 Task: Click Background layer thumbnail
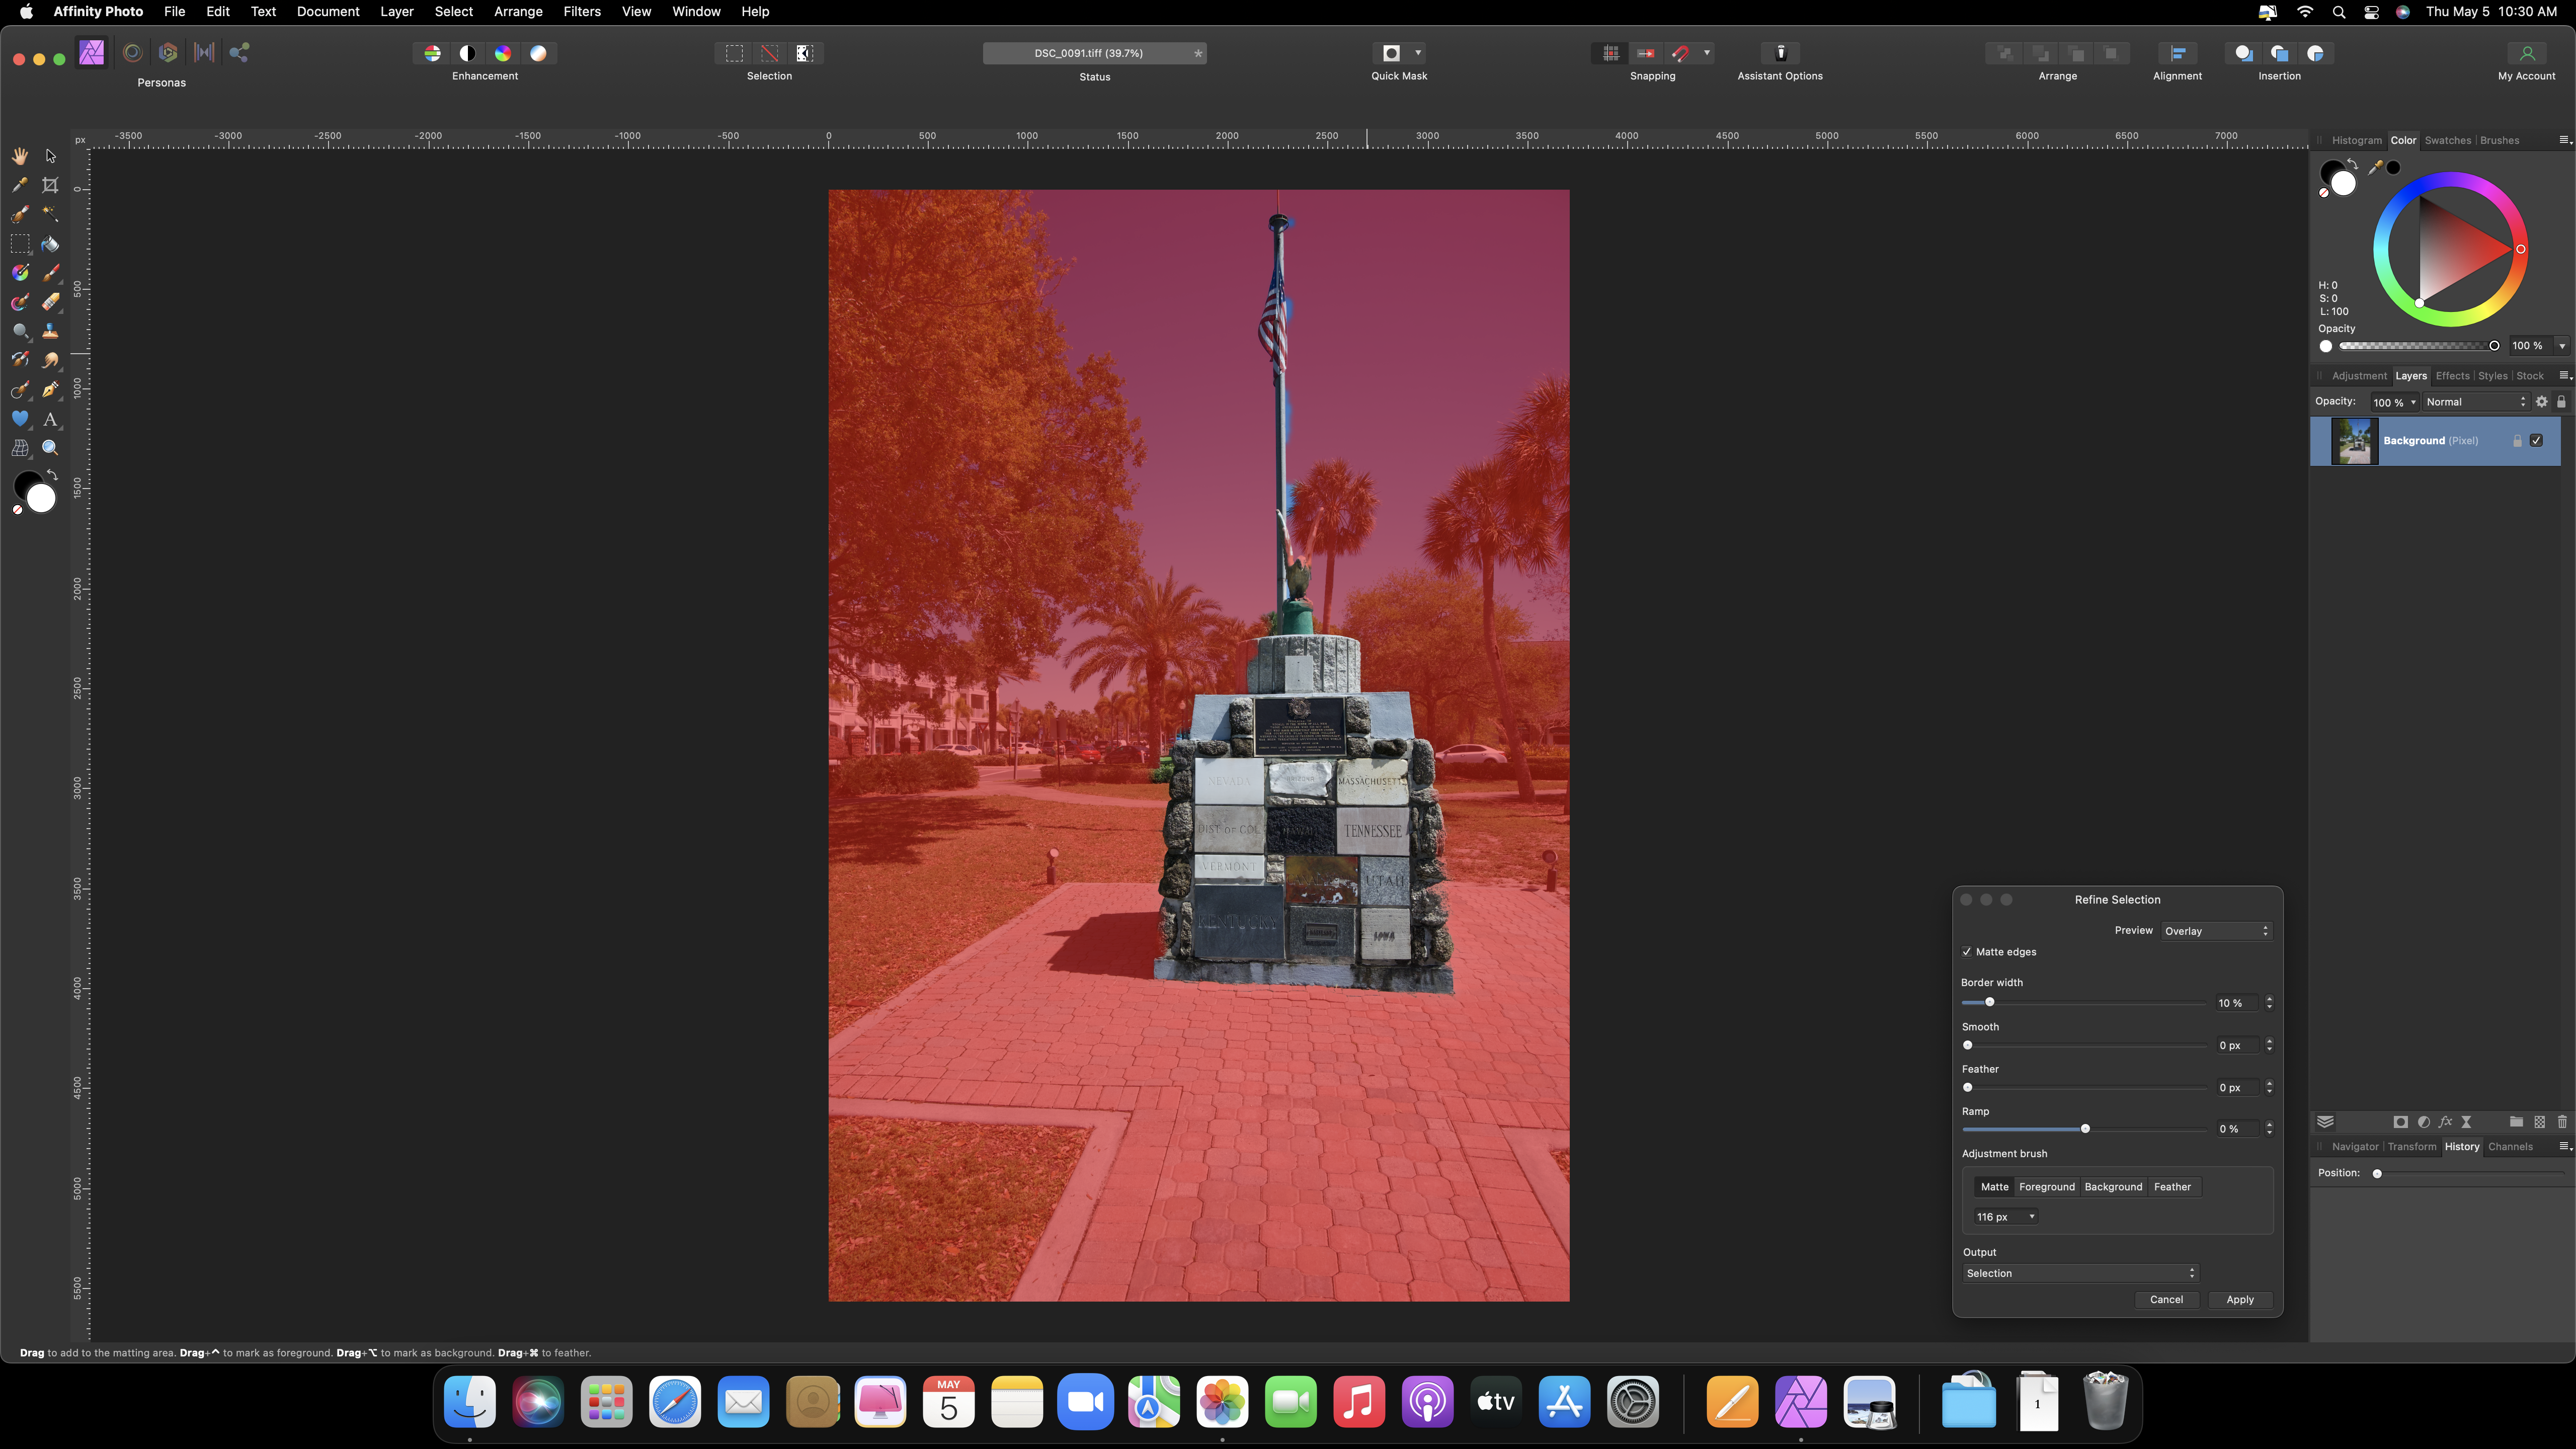tap(2354, 441)
